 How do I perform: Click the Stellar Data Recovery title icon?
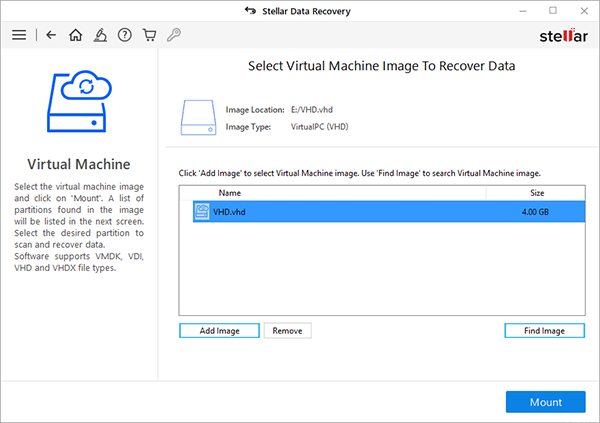(250, 10)
